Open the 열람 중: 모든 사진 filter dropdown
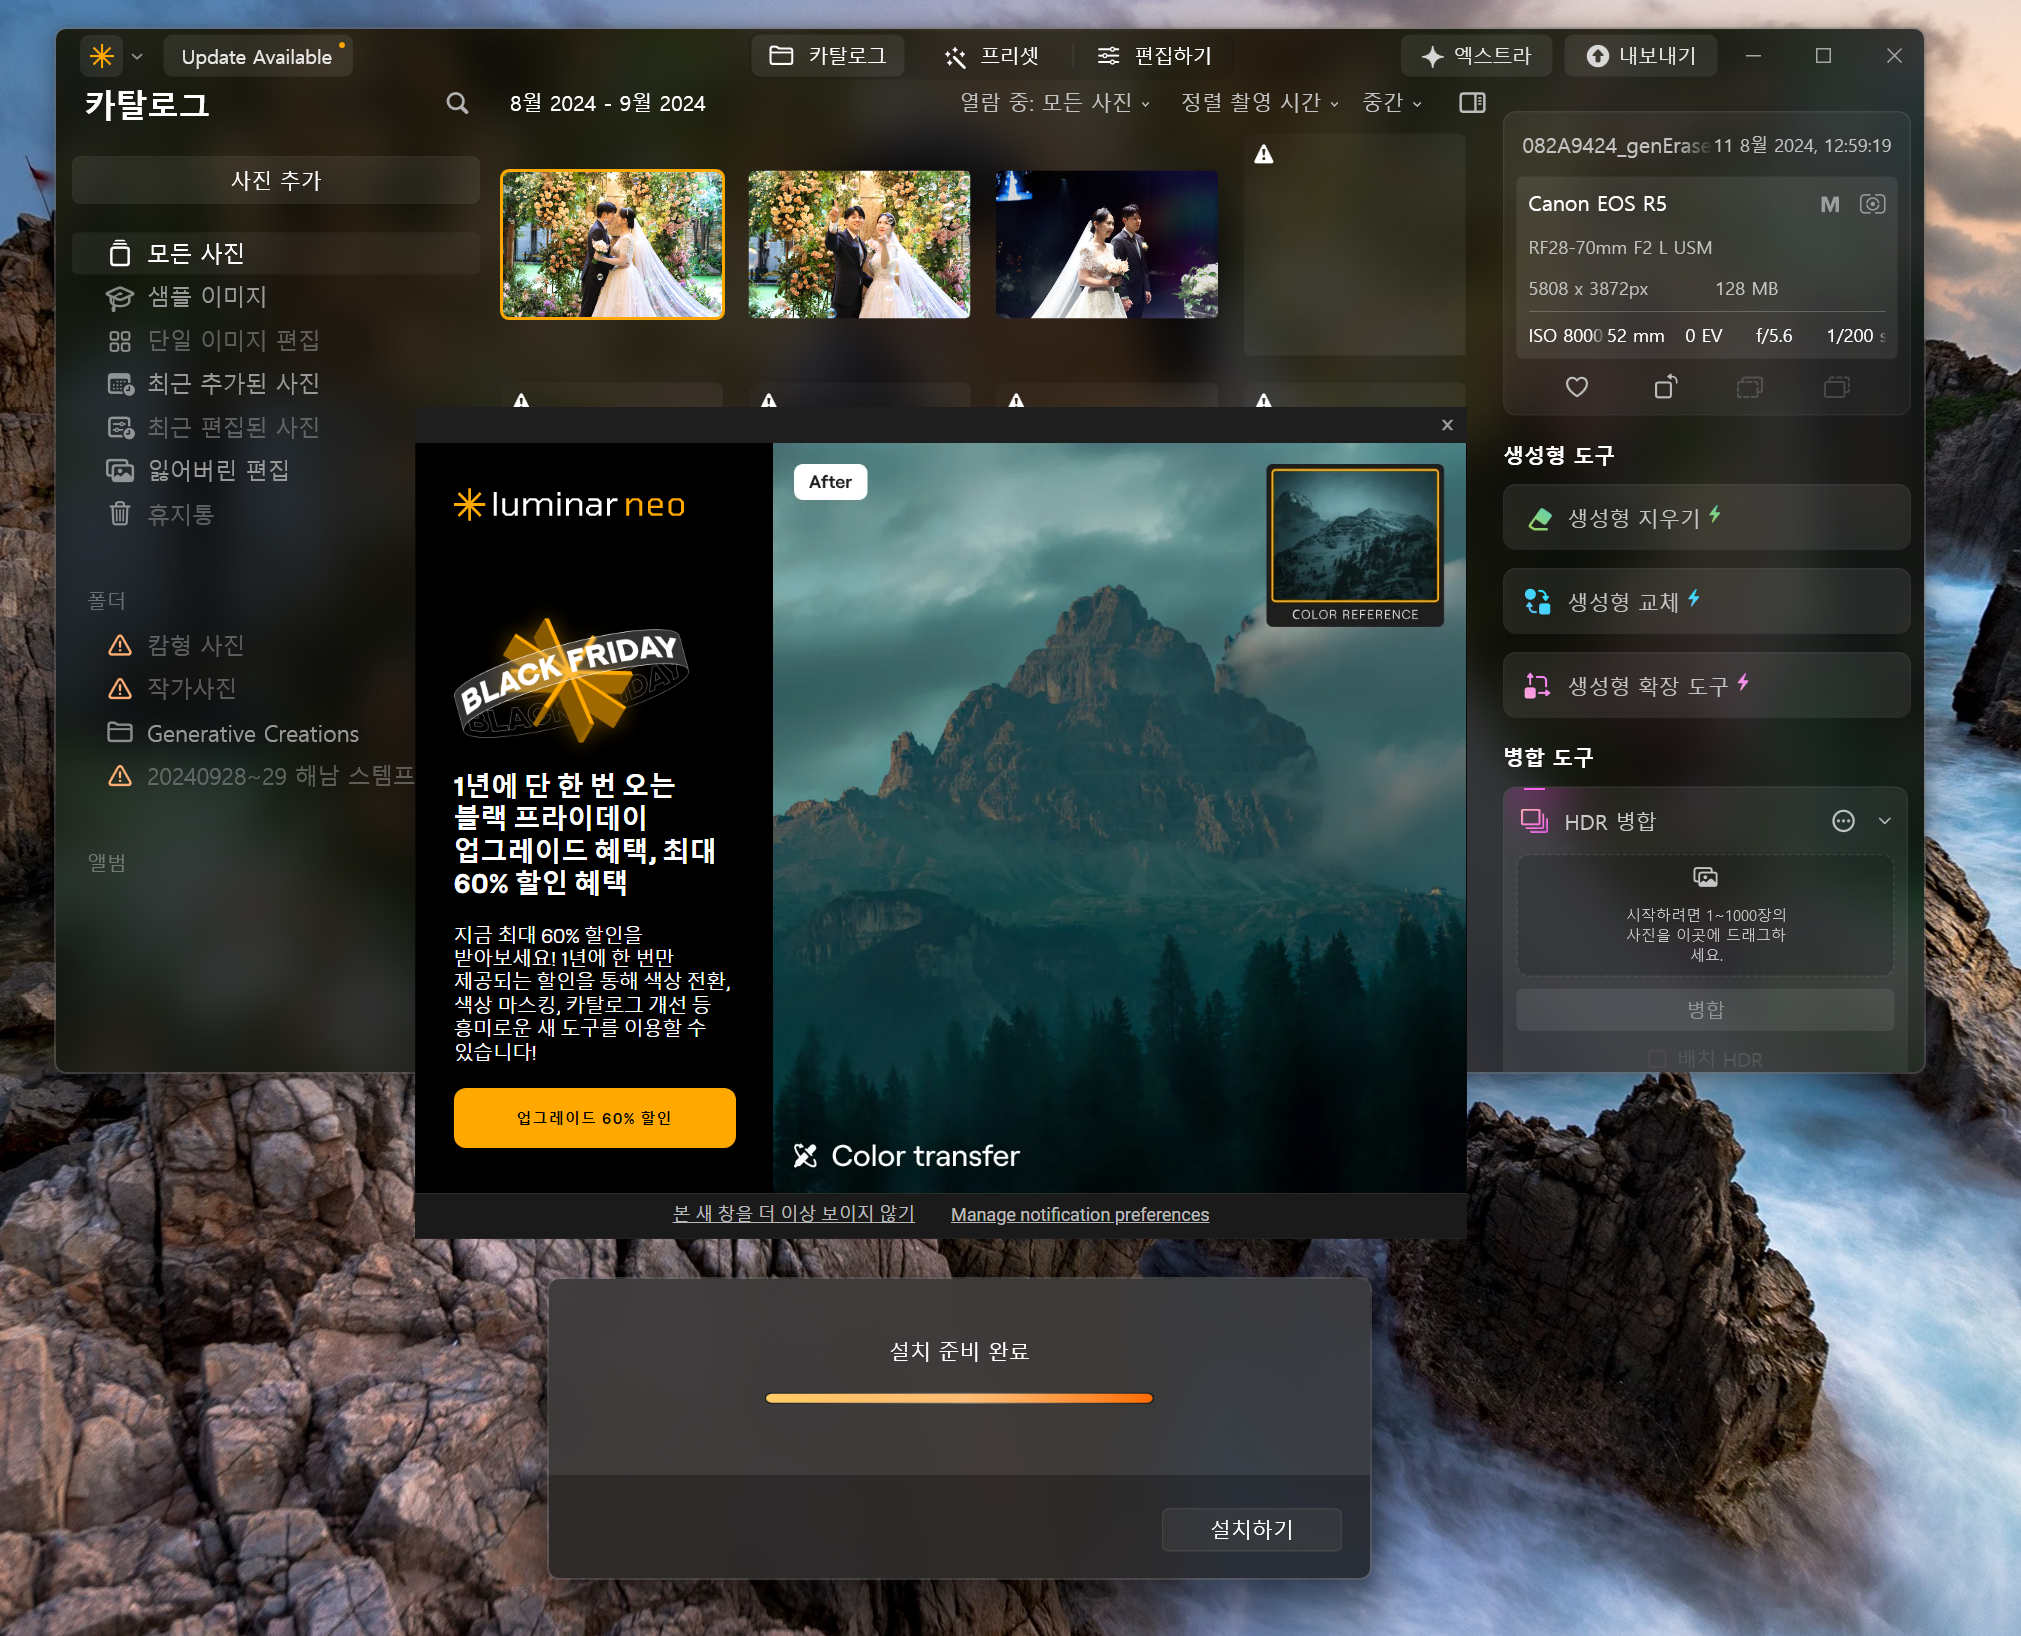This screenshot has width=2021, height=1636. 1055,103
